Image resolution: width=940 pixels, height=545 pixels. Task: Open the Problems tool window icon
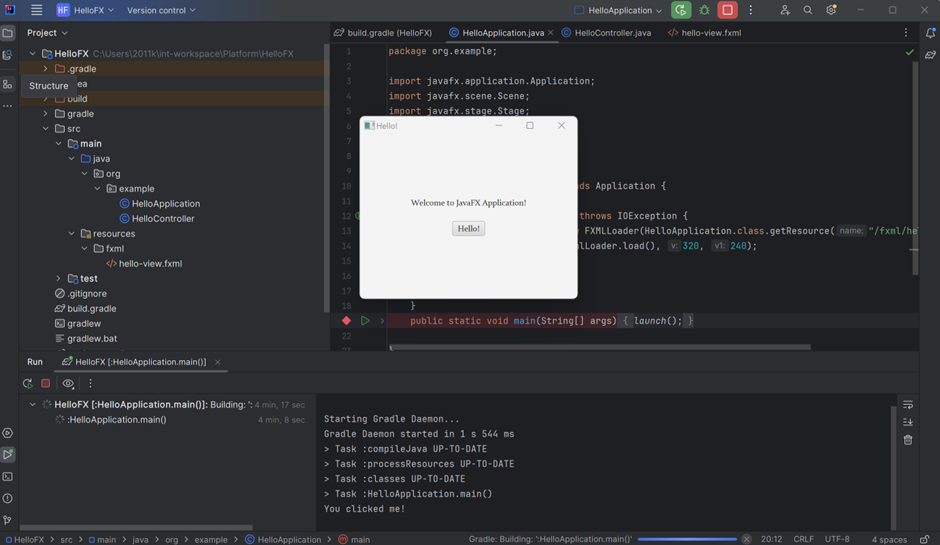click(x=8, y=498)
